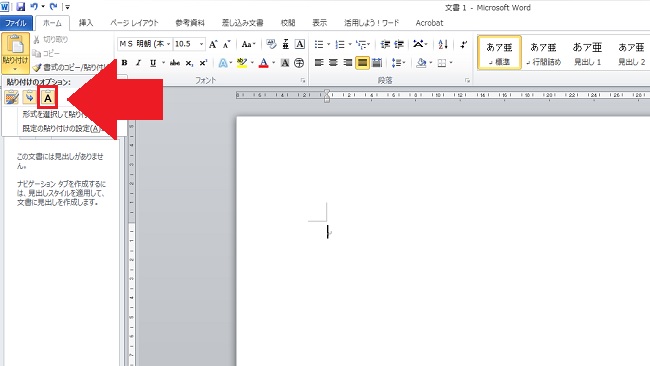Choose Keep Text Only paste option
Image resolution: width=650 pixels, height=366 pixels.
point(48,98)
